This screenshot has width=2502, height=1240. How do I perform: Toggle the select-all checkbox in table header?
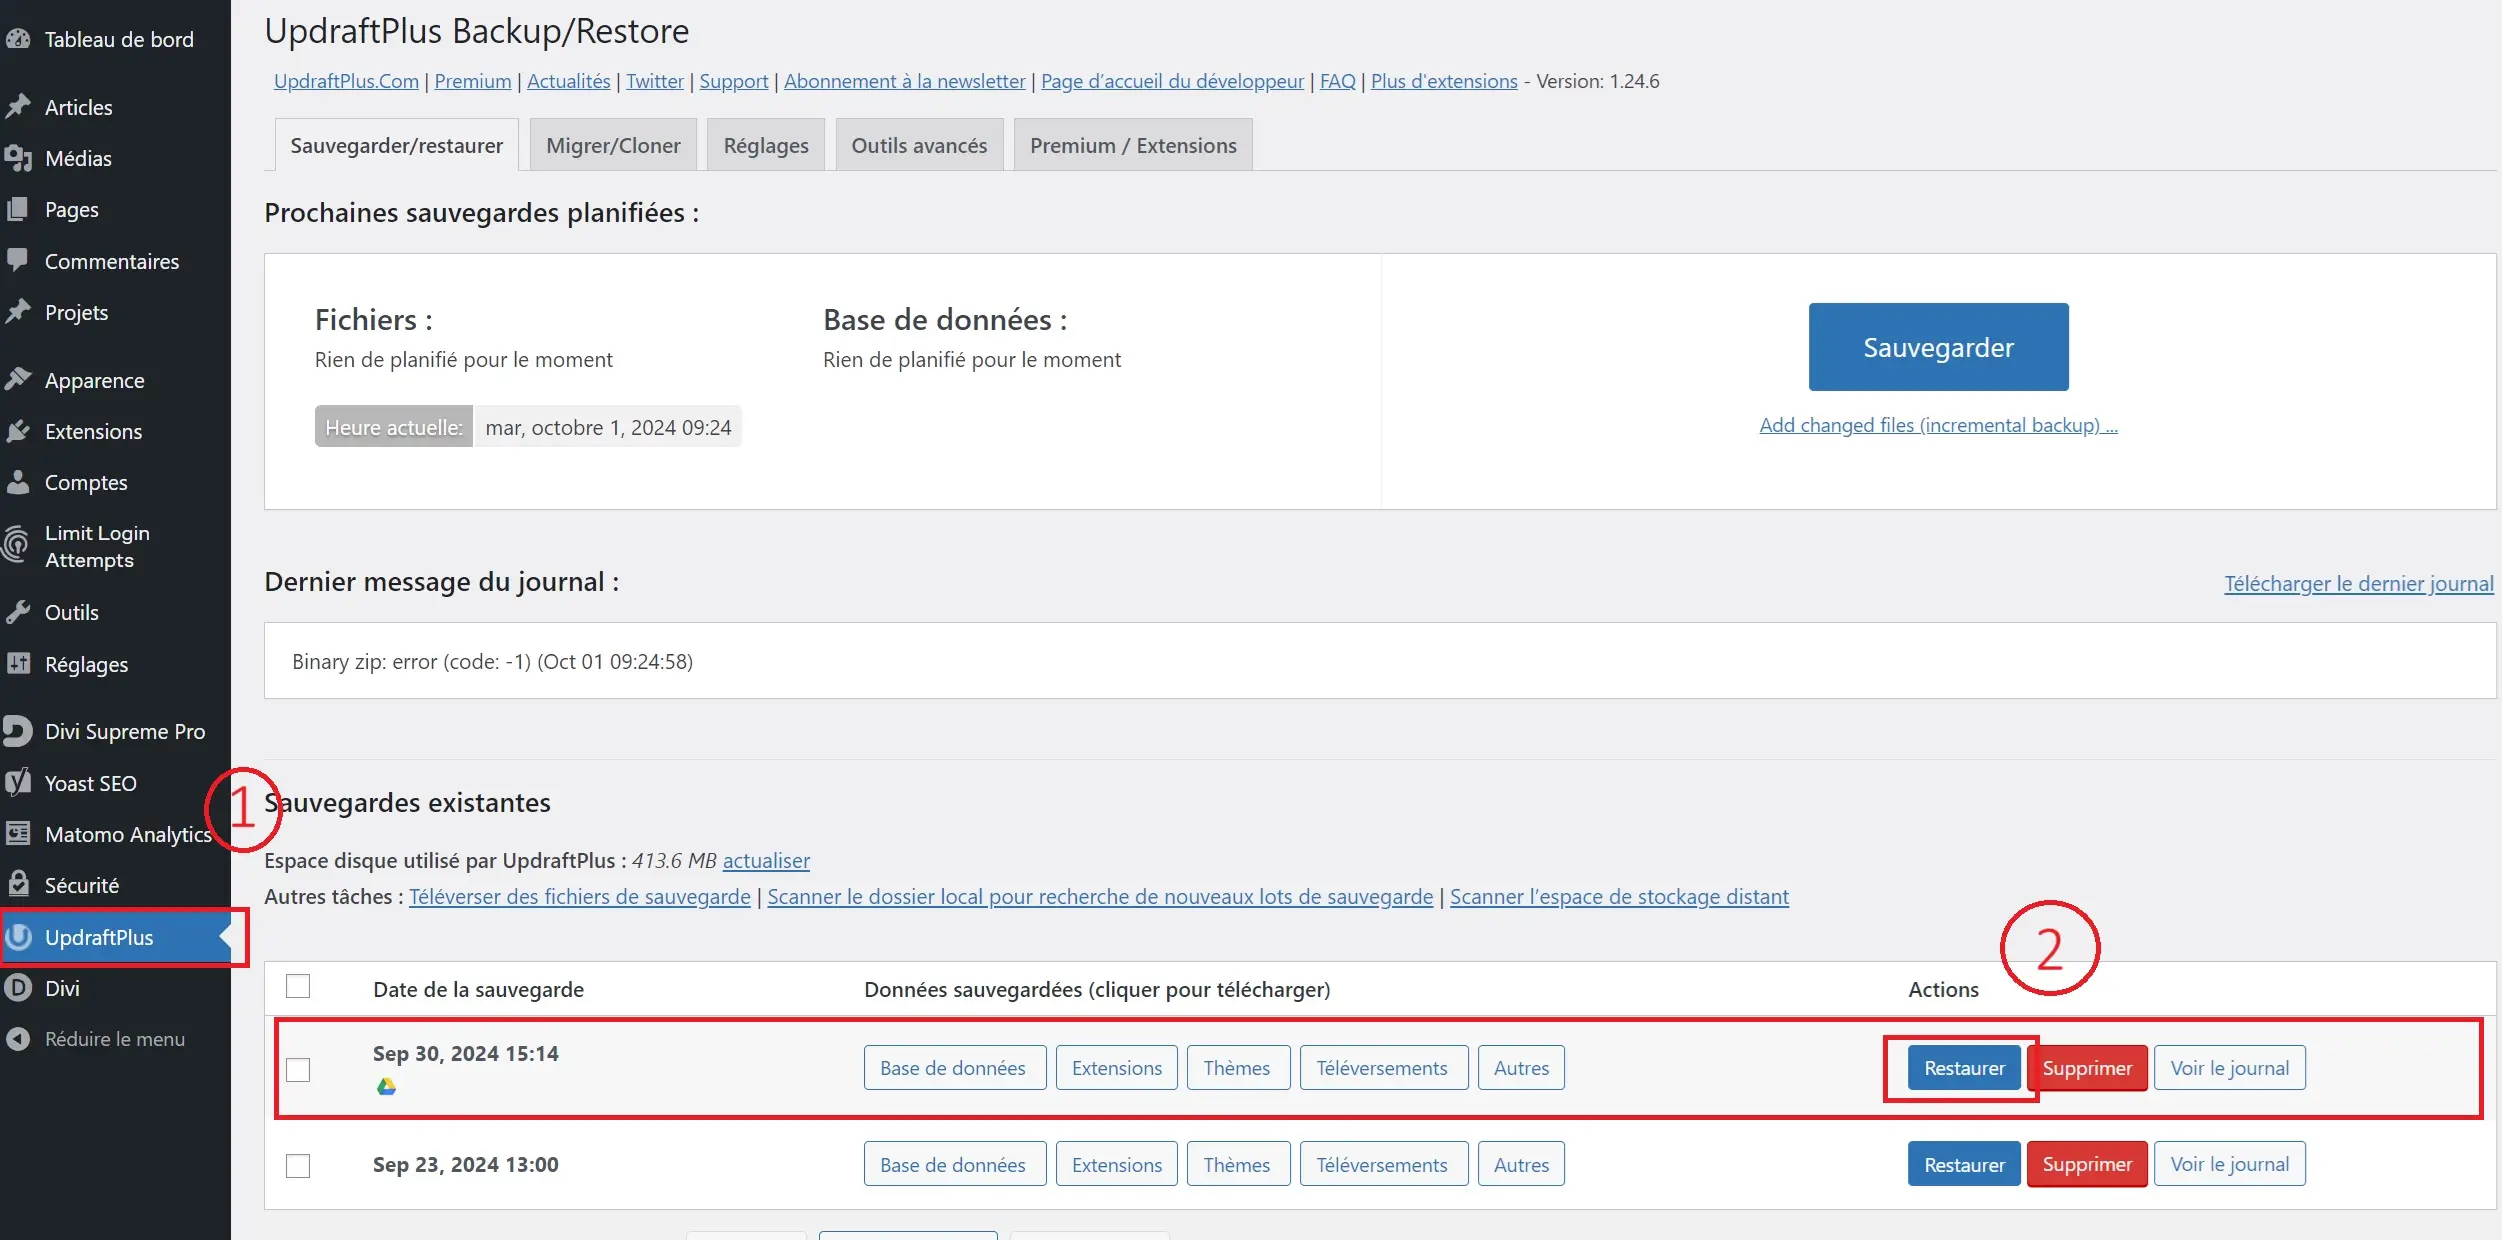[298, 986]
